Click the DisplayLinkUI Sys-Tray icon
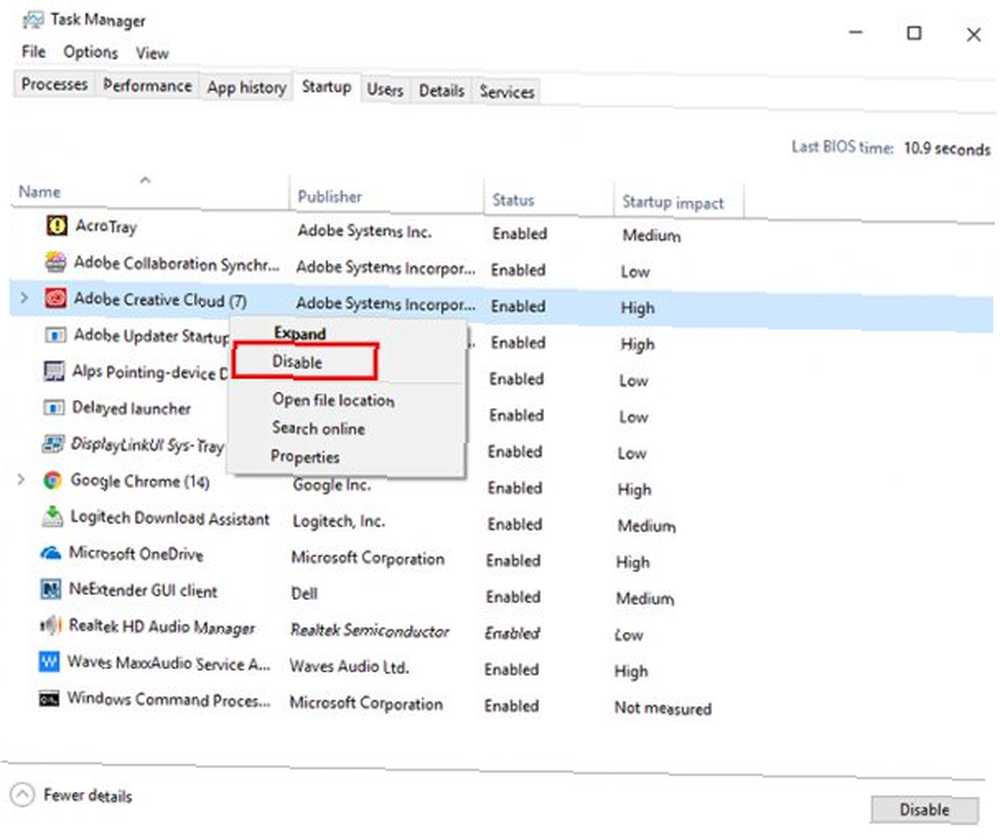Viewport: 1000px width, 840px height. pyautogui.click(x=53, y=443)
